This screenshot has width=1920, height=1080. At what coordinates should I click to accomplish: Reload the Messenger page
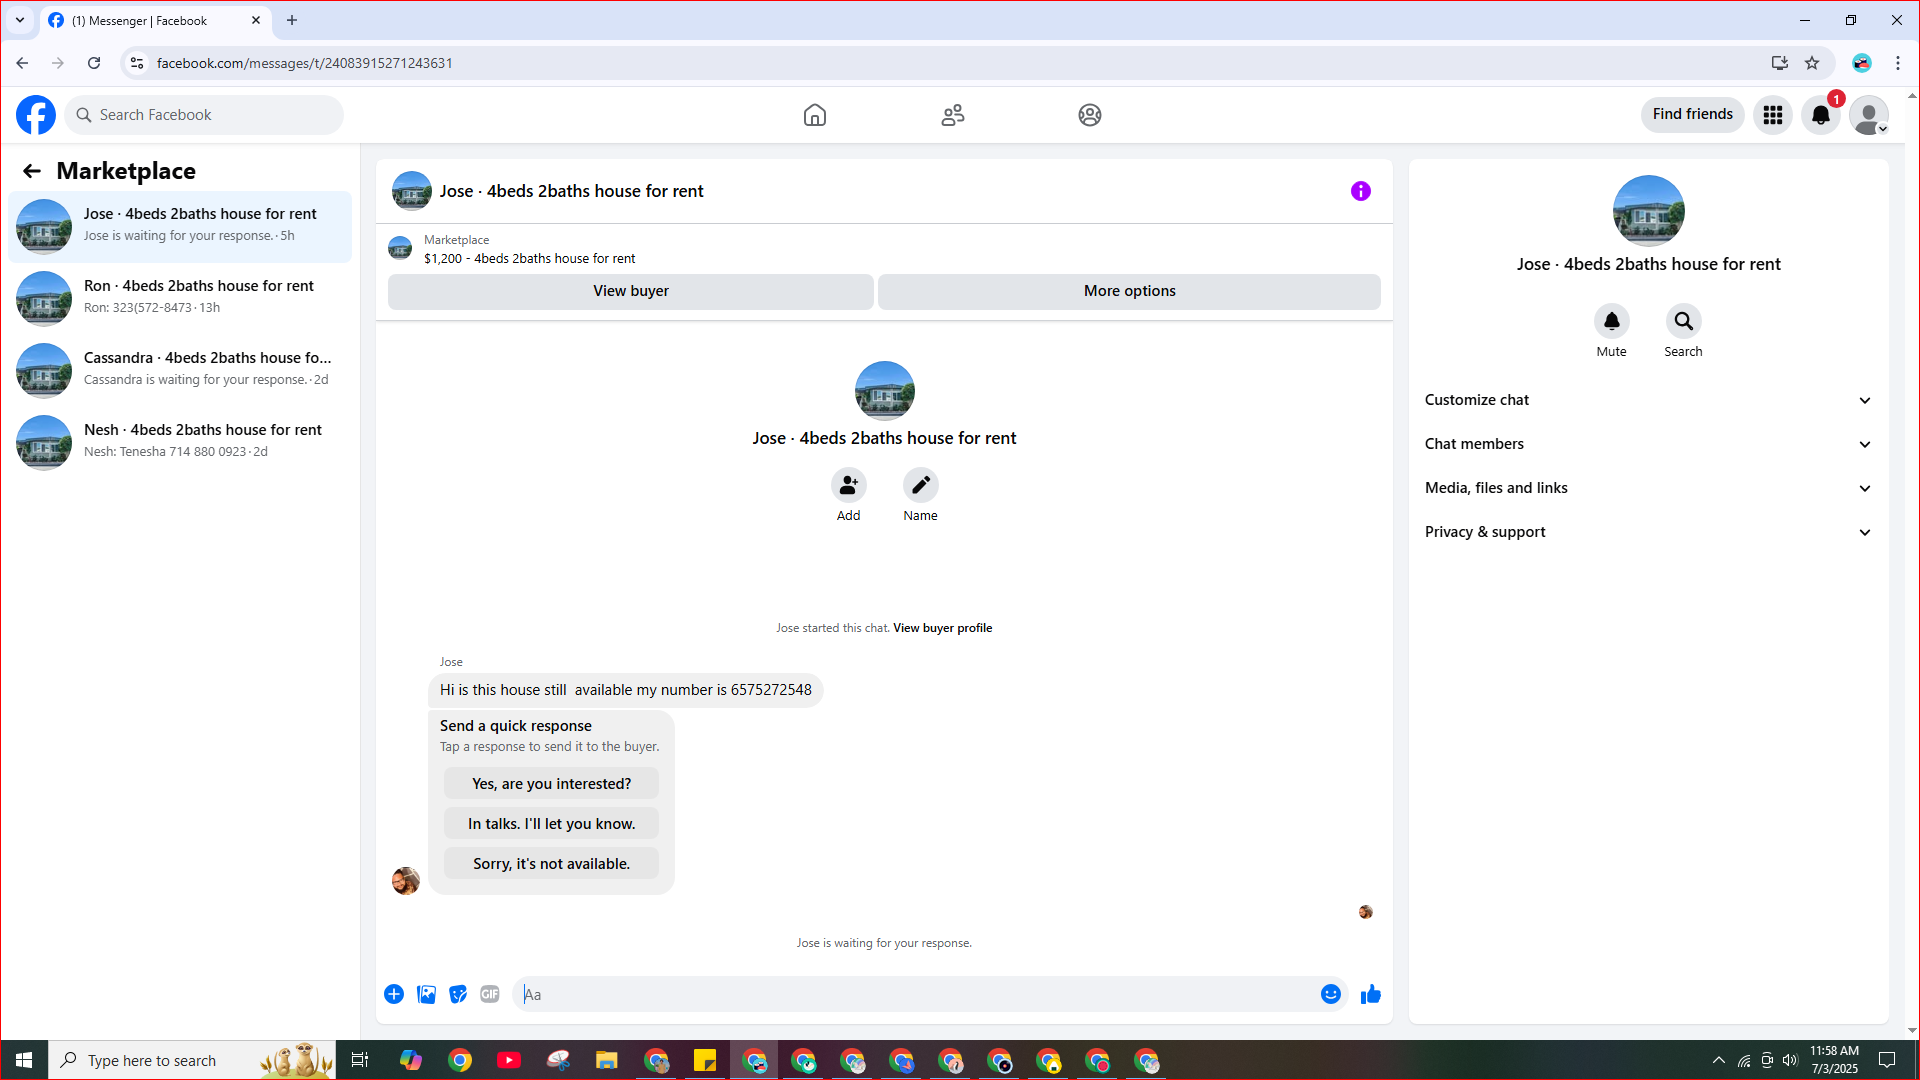94,63
